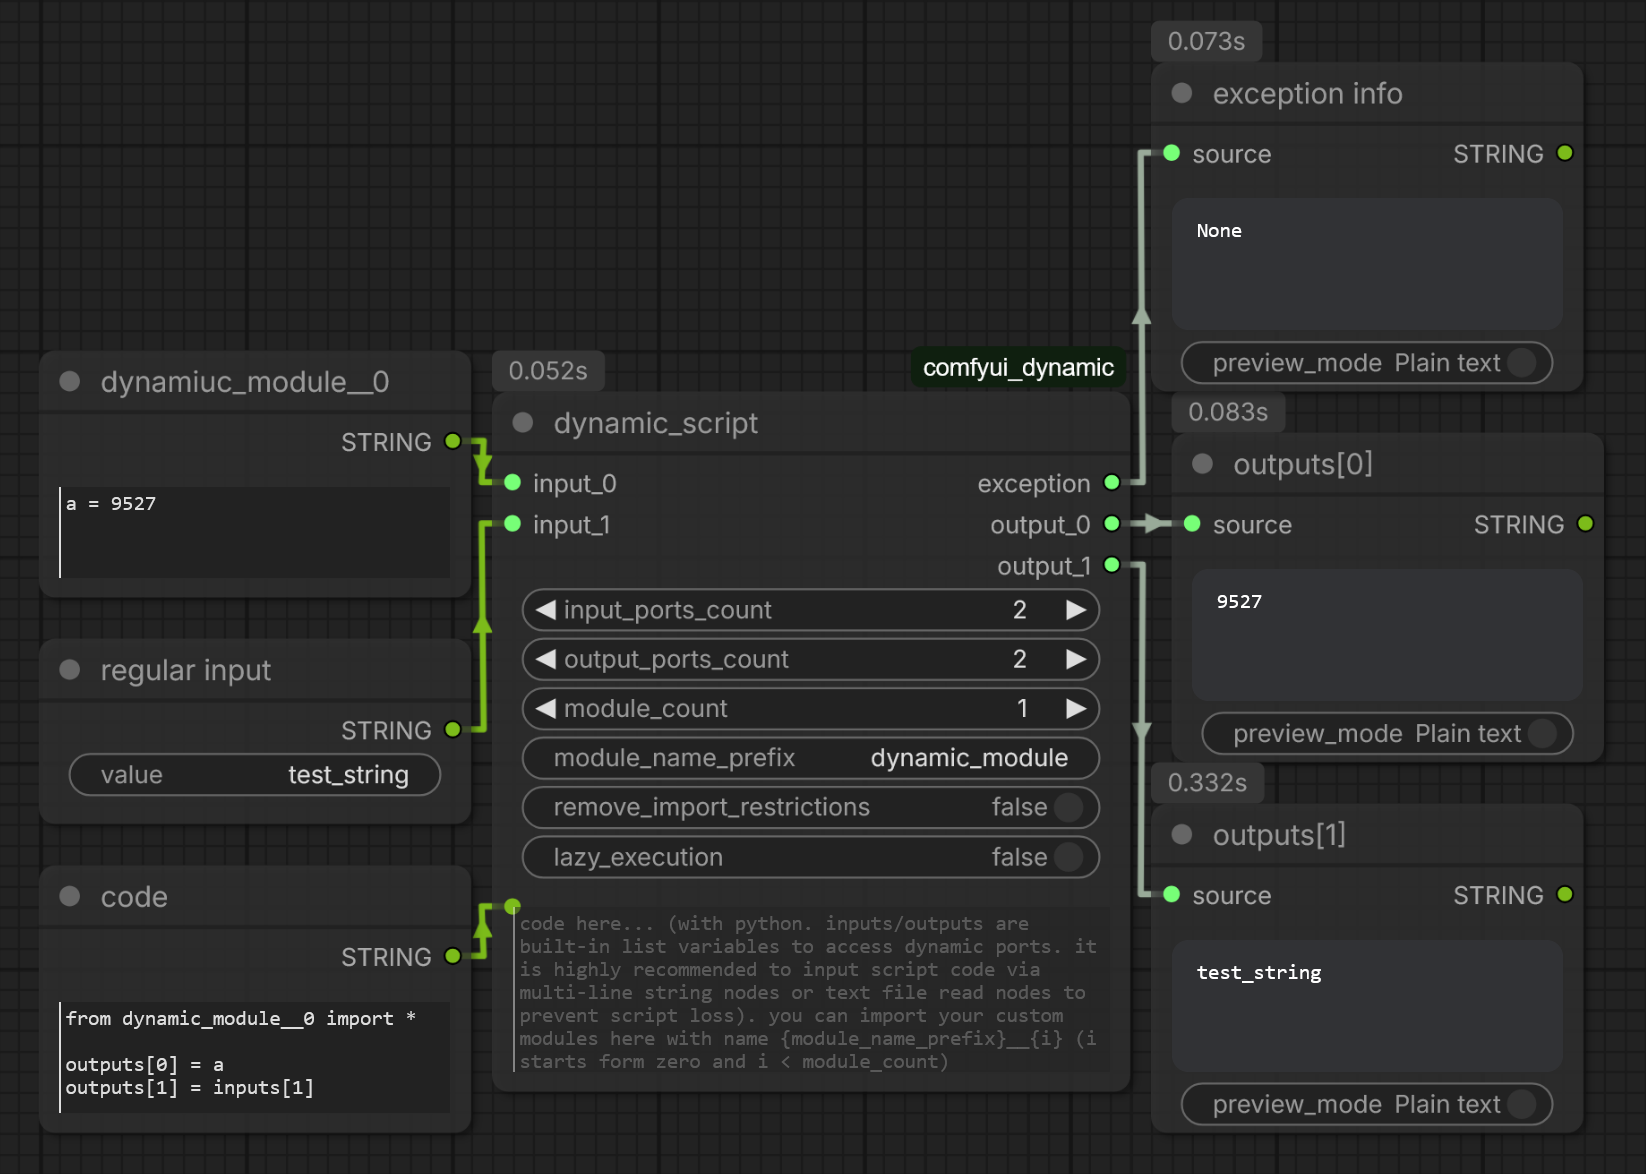Collapse the dynamic_script node via its dot
This screenshot has width=1646, height=1174.
[x=523, y=422]
